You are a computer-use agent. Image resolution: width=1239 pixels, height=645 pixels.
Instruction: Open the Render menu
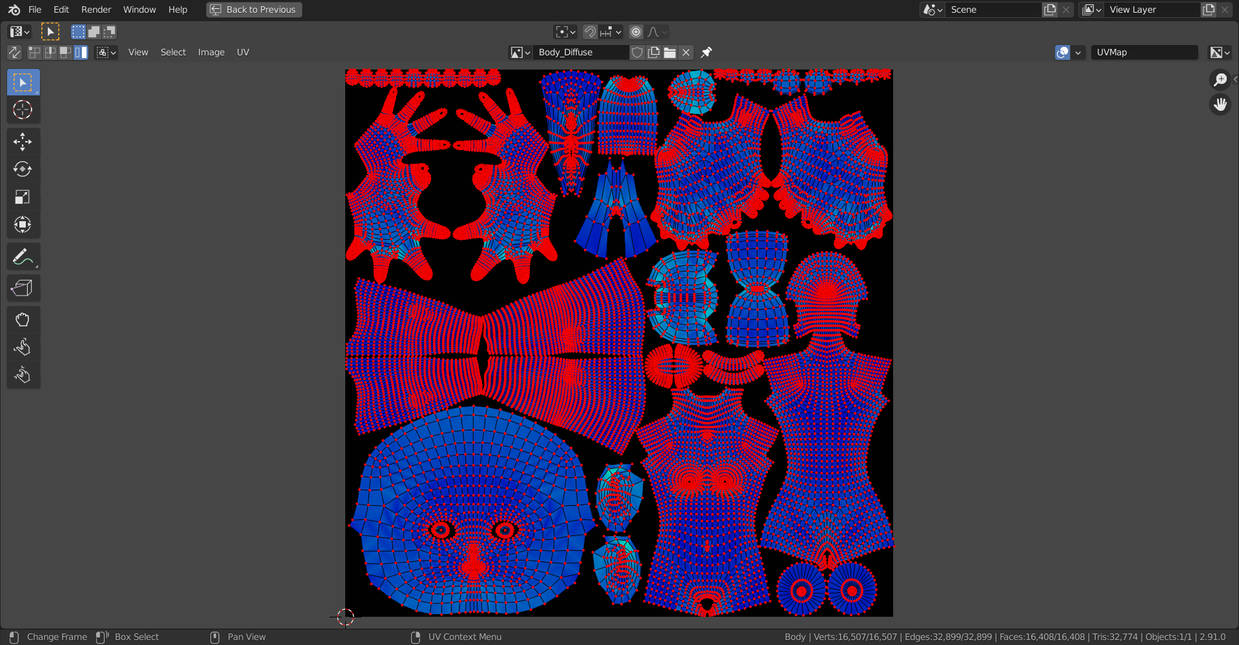(x=96, y=9)
